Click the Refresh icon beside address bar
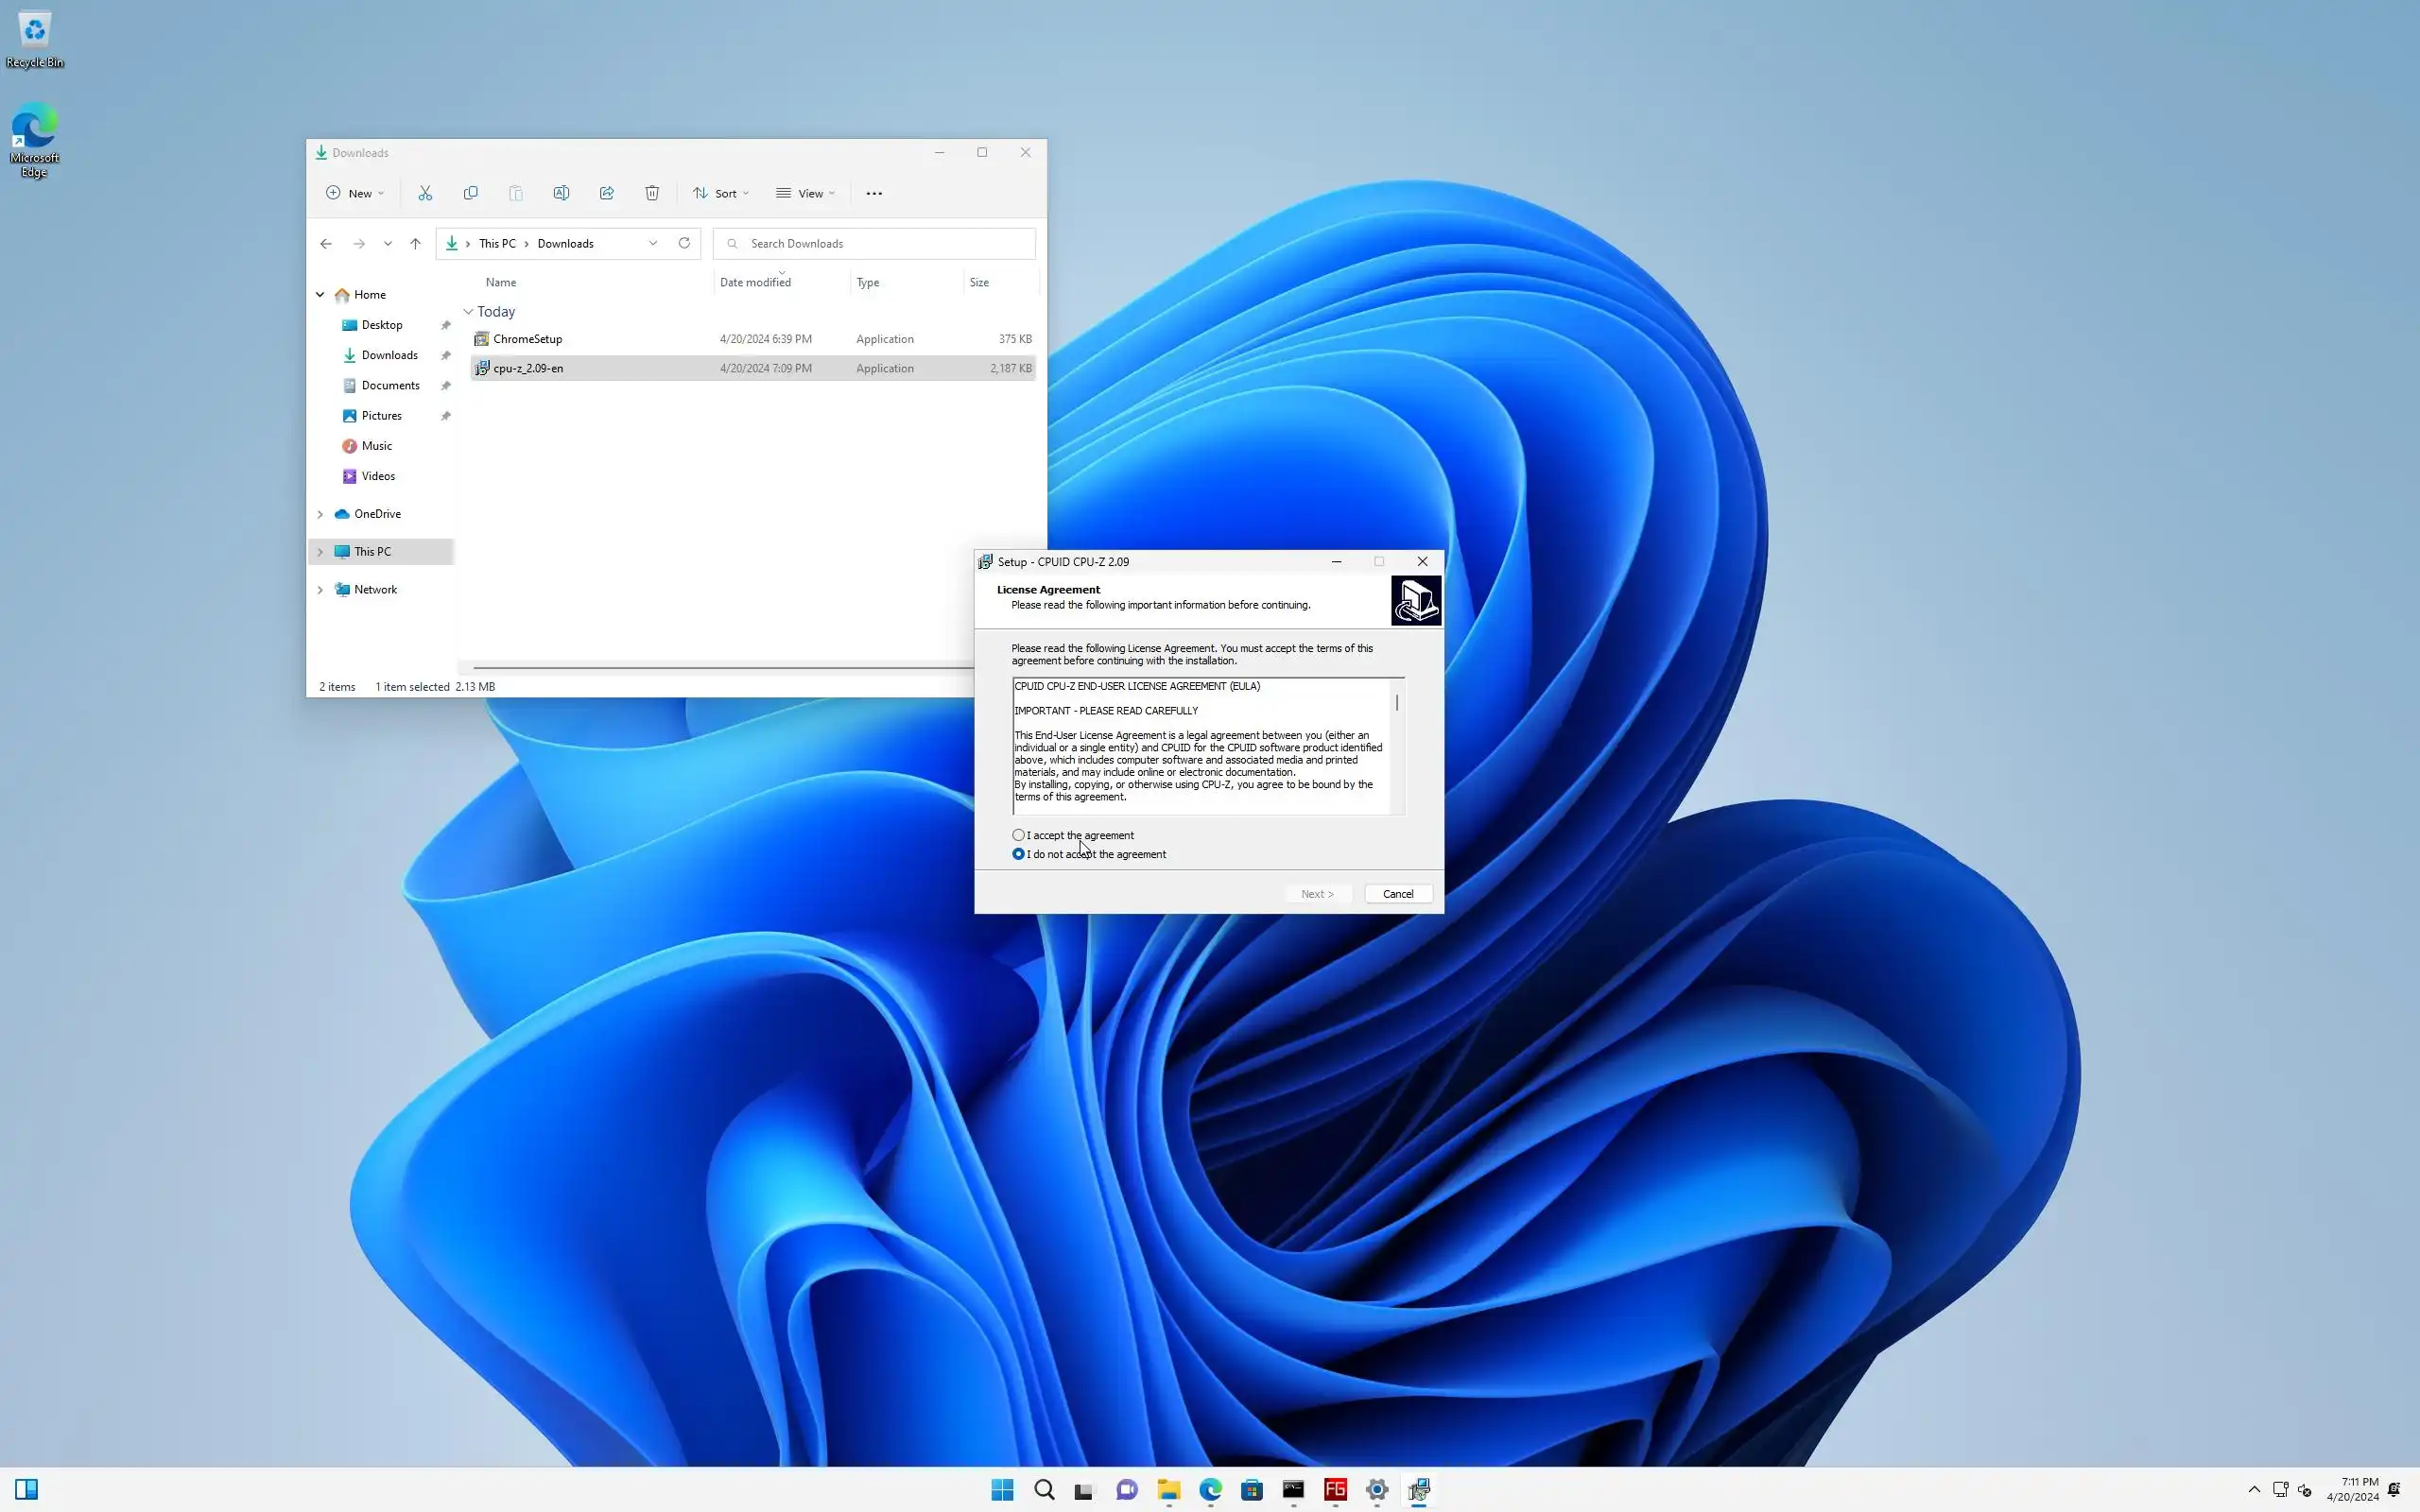Image resolution: width=2420 pixels, height=1512 pixels. (x=684, y=243)
